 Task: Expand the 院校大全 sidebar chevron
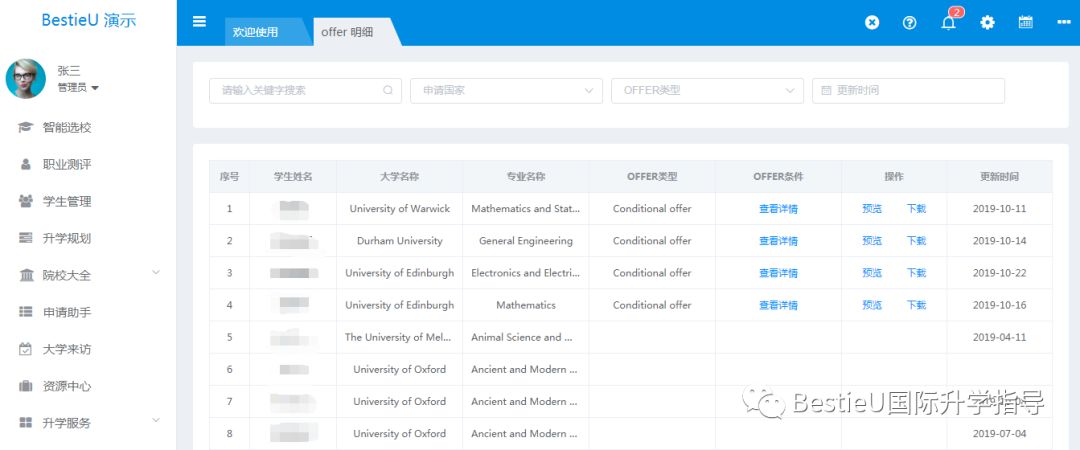tap(156, 273)
